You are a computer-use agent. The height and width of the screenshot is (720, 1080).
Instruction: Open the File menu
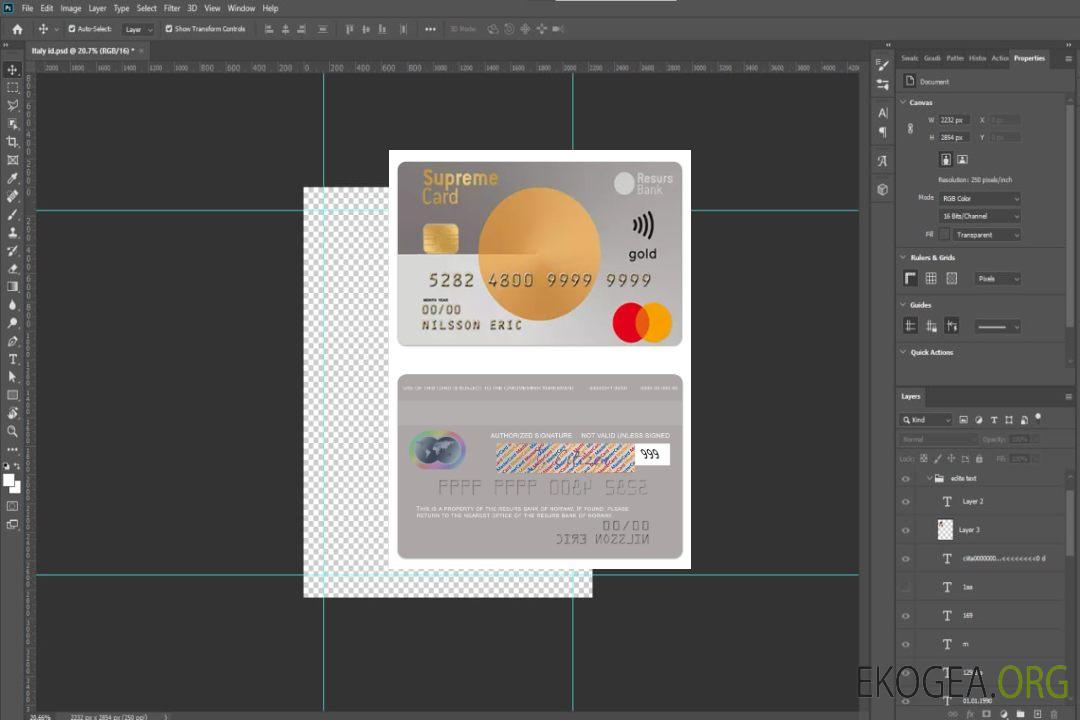[27, 8]
